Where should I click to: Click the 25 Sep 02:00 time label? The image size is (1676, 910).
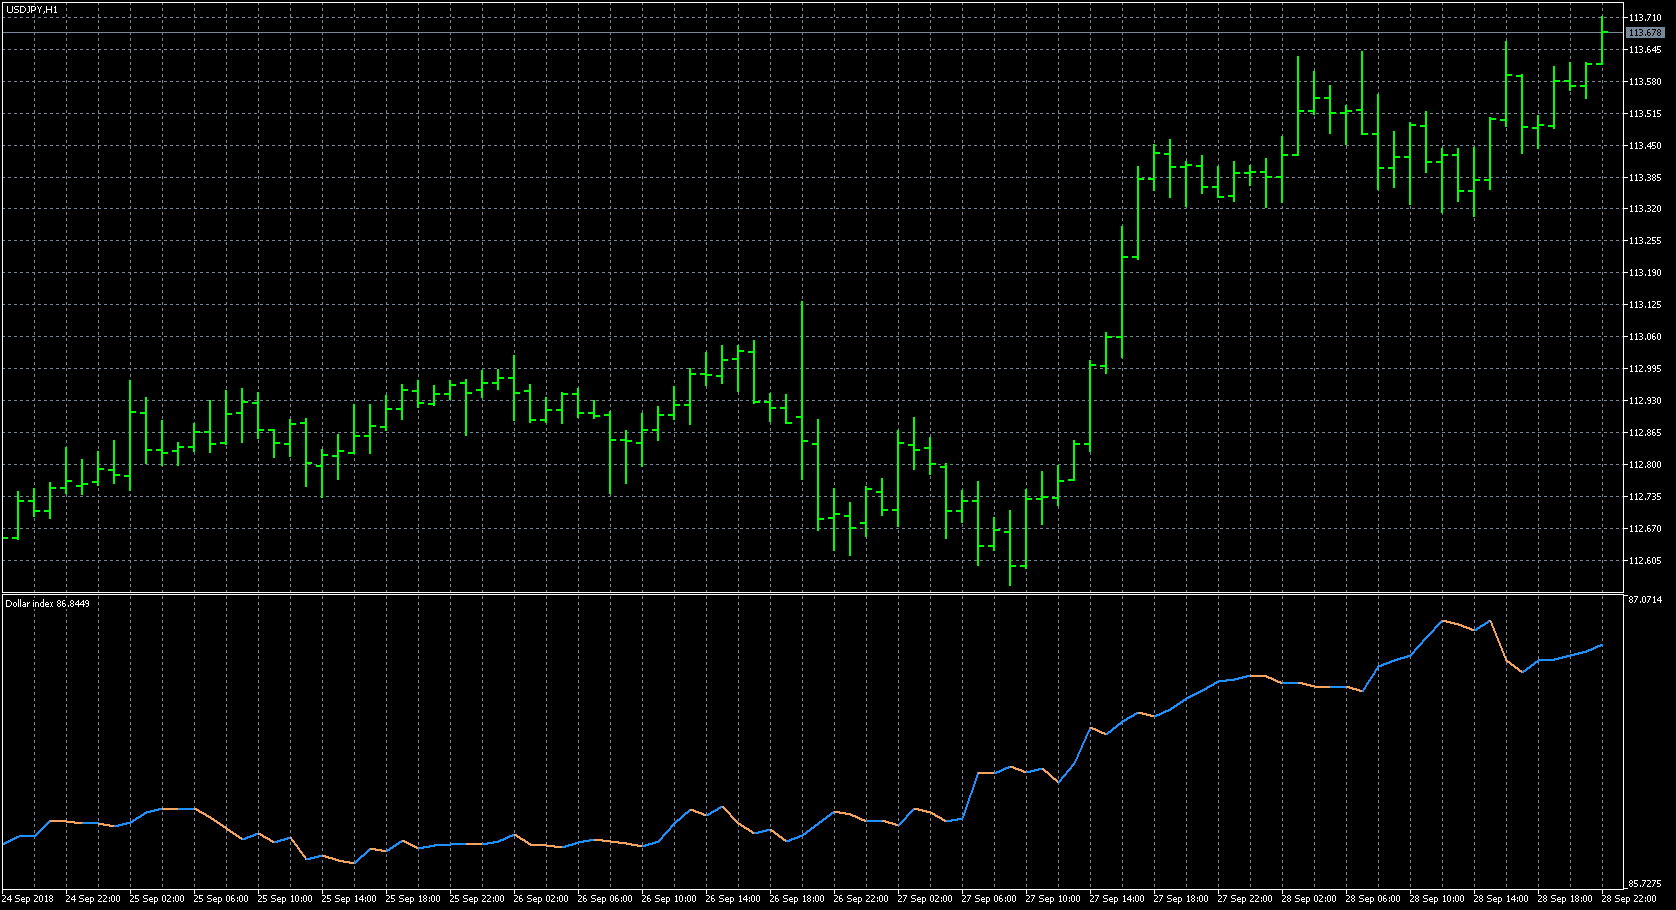157,899
